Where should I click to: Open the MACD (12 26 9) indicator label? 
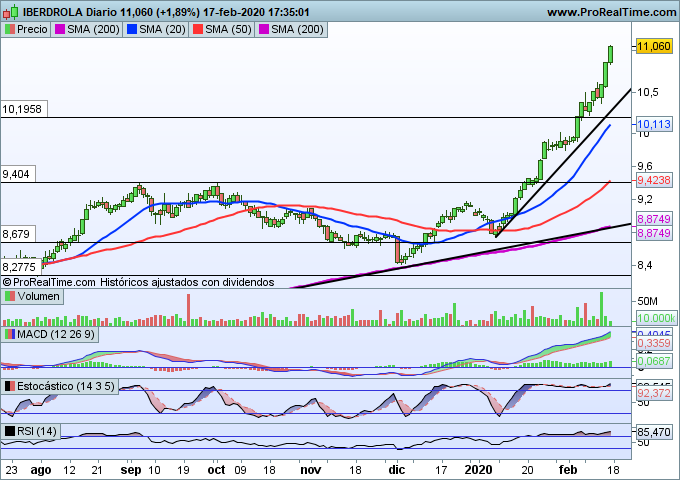pyautogui.click(x=56, y=334)
